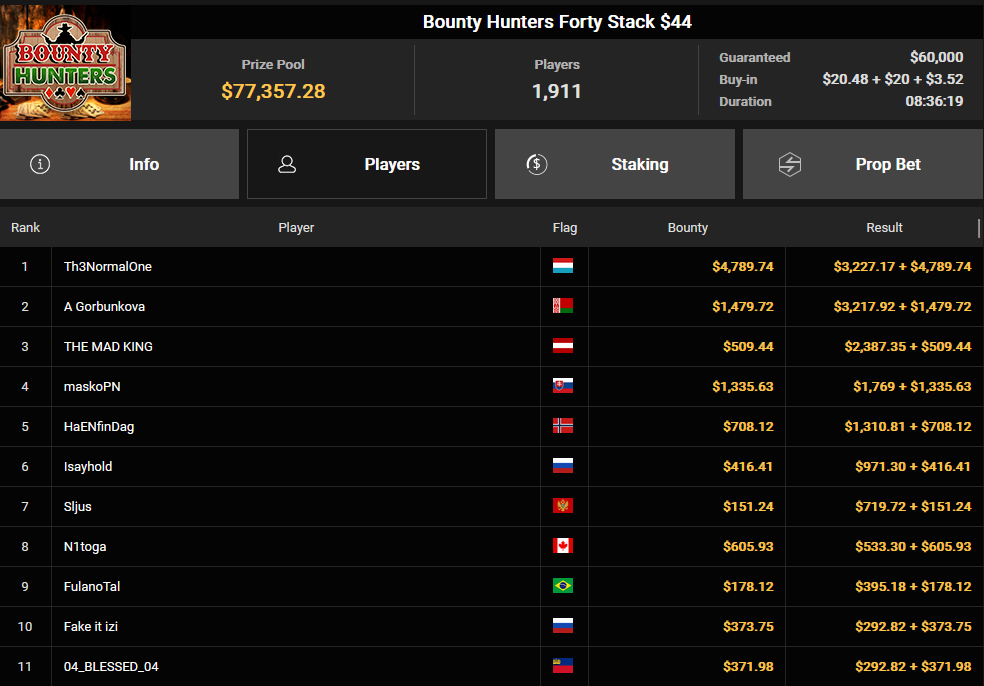The image size is (984, 686).
Task: Select player Th3NormalOne
Action: point(108,267)
